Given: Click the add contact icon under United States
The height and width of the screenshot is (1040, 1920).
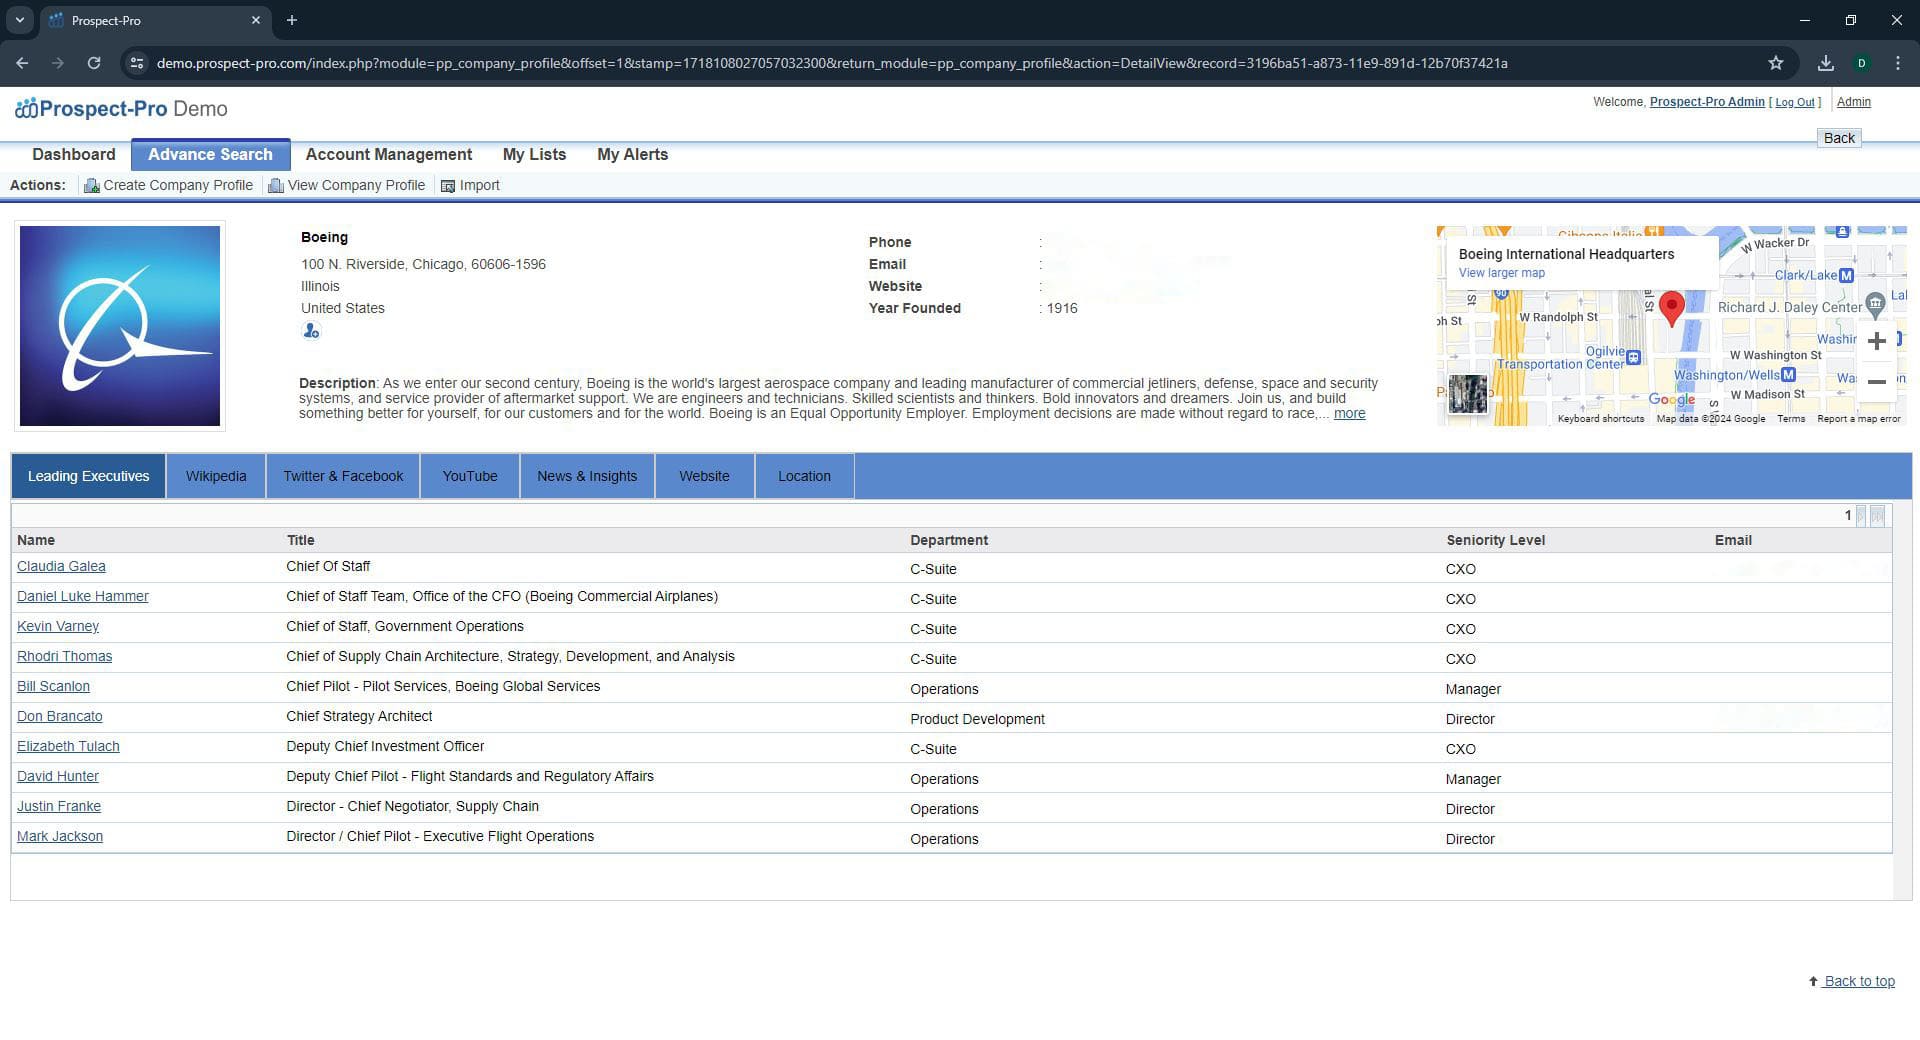Looking at the screenshot, I should point(311,331).
